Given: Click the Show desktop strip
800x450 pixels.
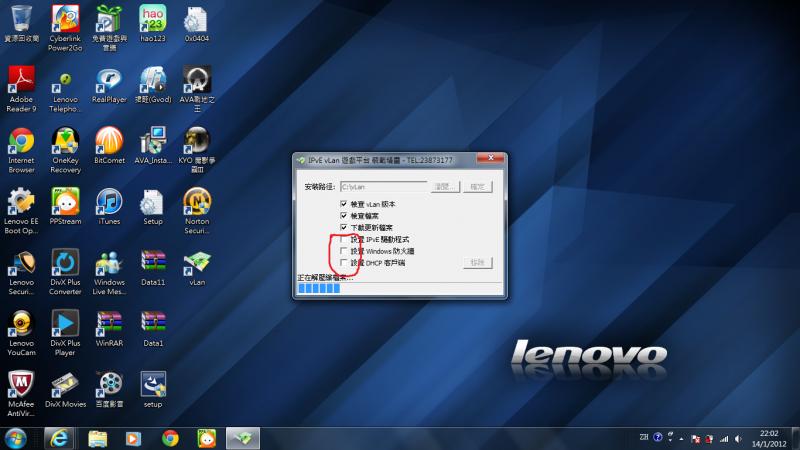Looking at the screenshot, I should pyautogui.click(x=796, y=439).
